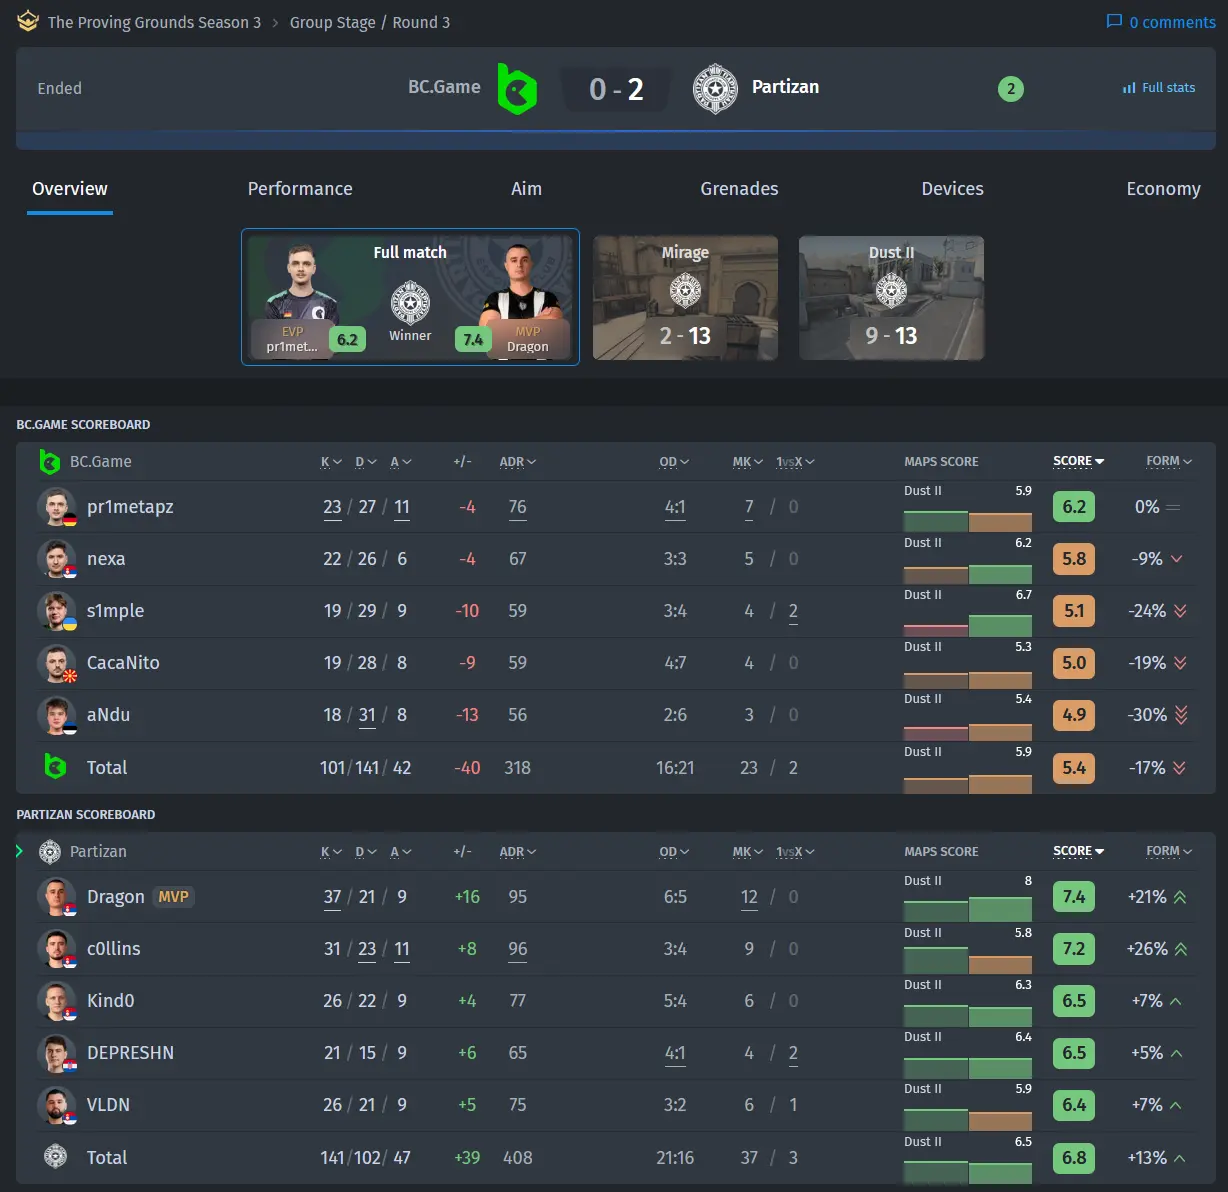
Task: Click pr1metapz score badge 6.2
Action: tap(1074, 507)
